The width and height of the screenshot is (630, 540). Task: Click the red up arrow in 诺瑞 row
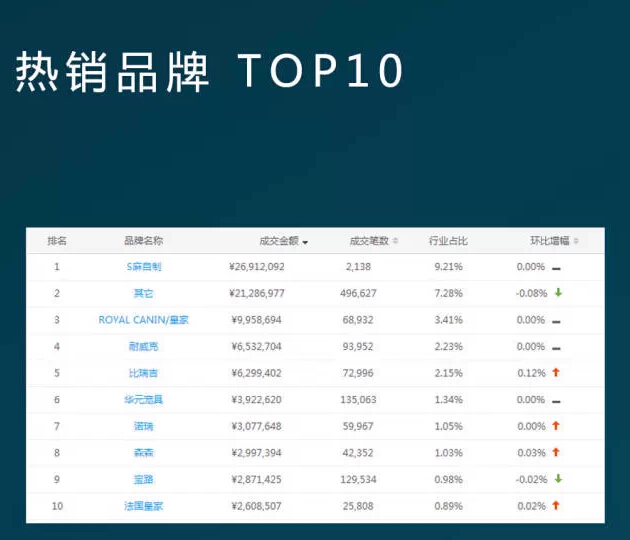pos(556,425)
